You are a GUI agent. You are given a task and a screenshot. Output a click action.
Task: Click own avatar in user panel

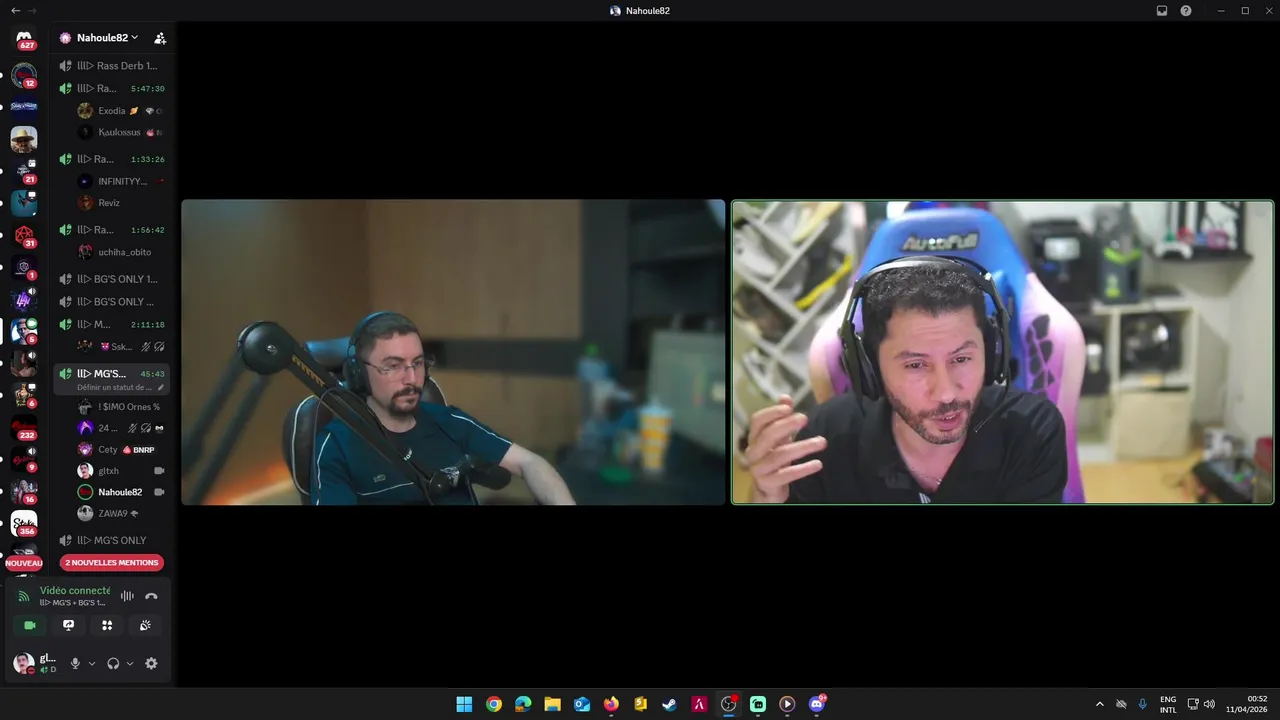click(23, 663)
